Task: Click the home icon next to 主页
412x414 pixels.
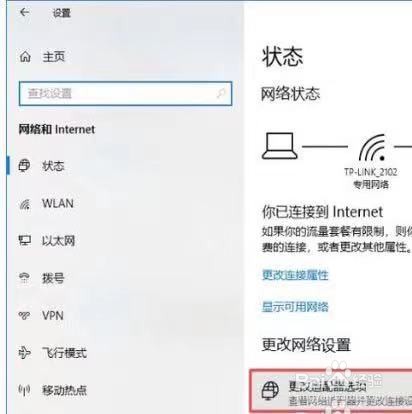Action: point(25,56)
